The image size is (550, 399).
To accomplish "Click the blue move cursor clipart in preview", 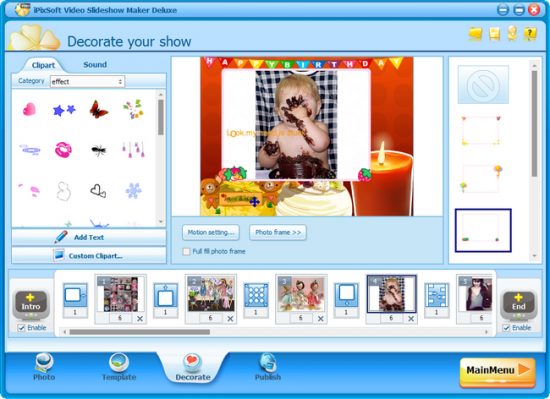I will coord(254,202).
